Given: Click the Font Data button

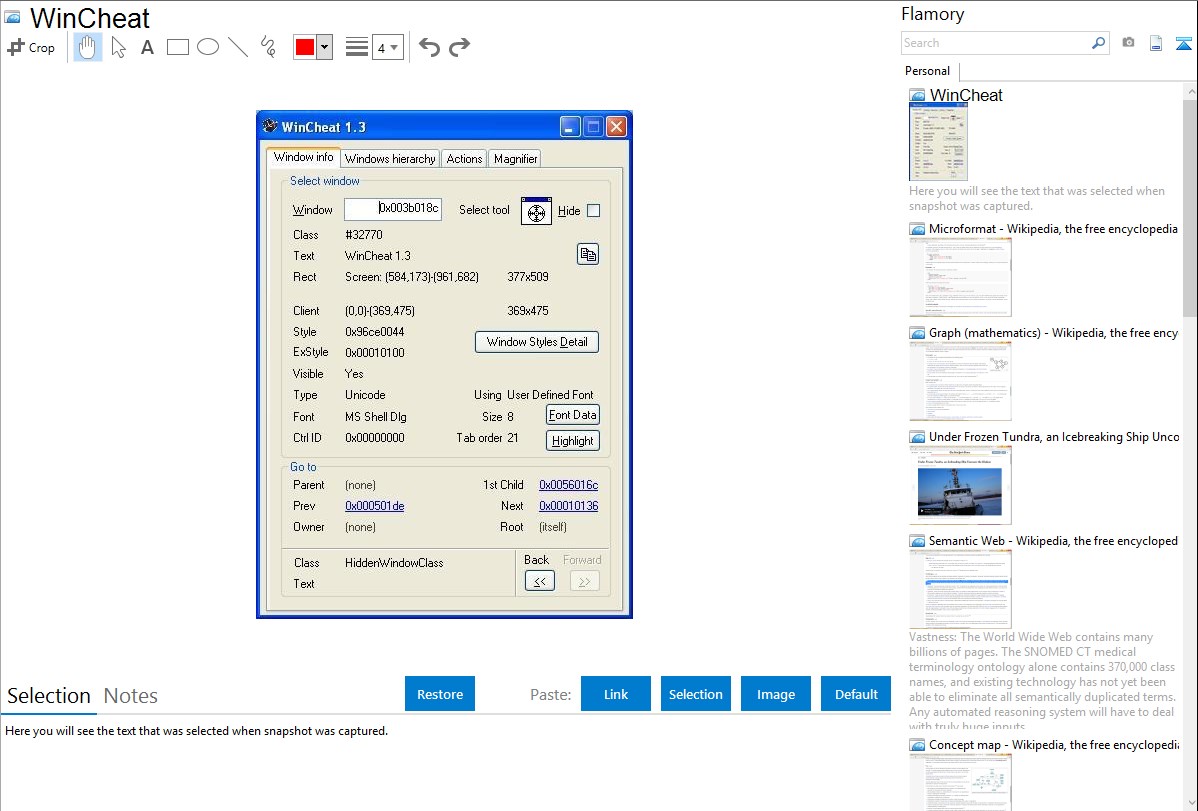Looking at the screenshot, I should 572,415.
